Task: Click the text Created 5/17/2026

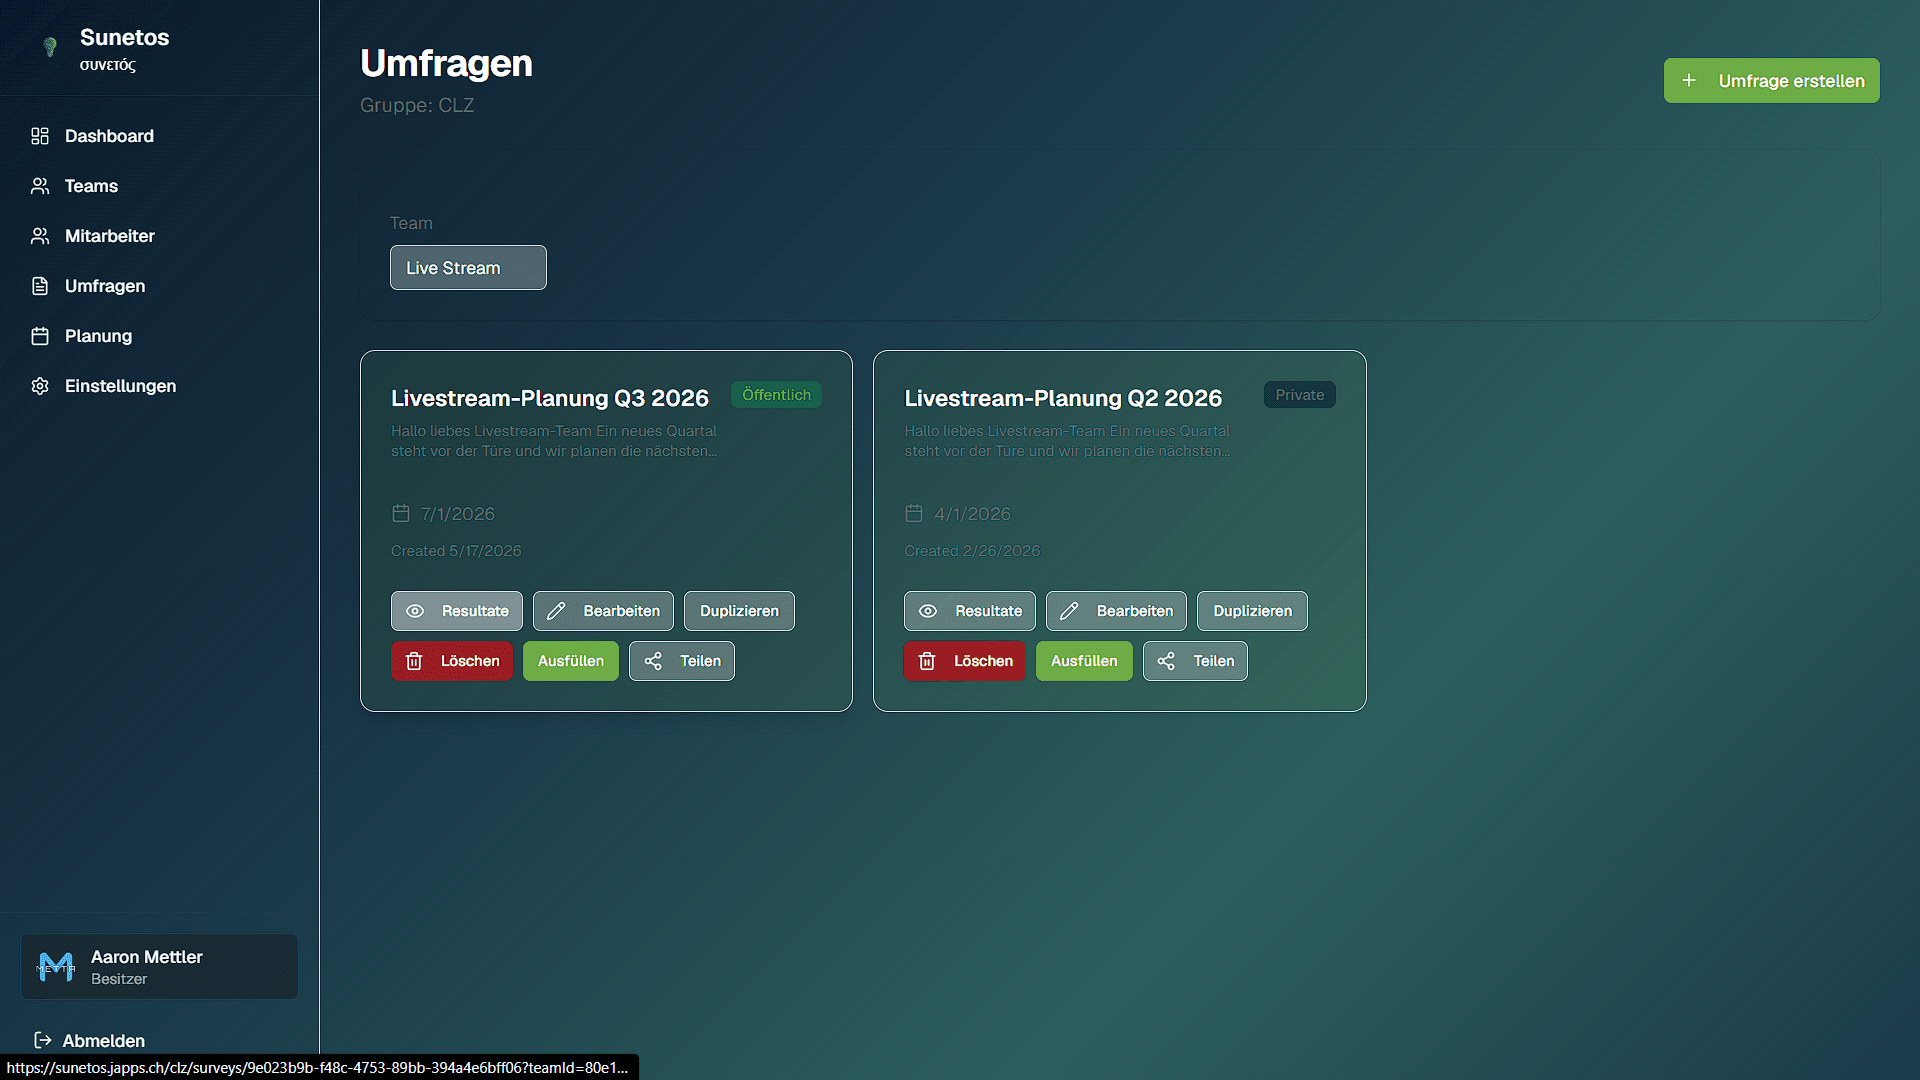Action: point(456,551)
